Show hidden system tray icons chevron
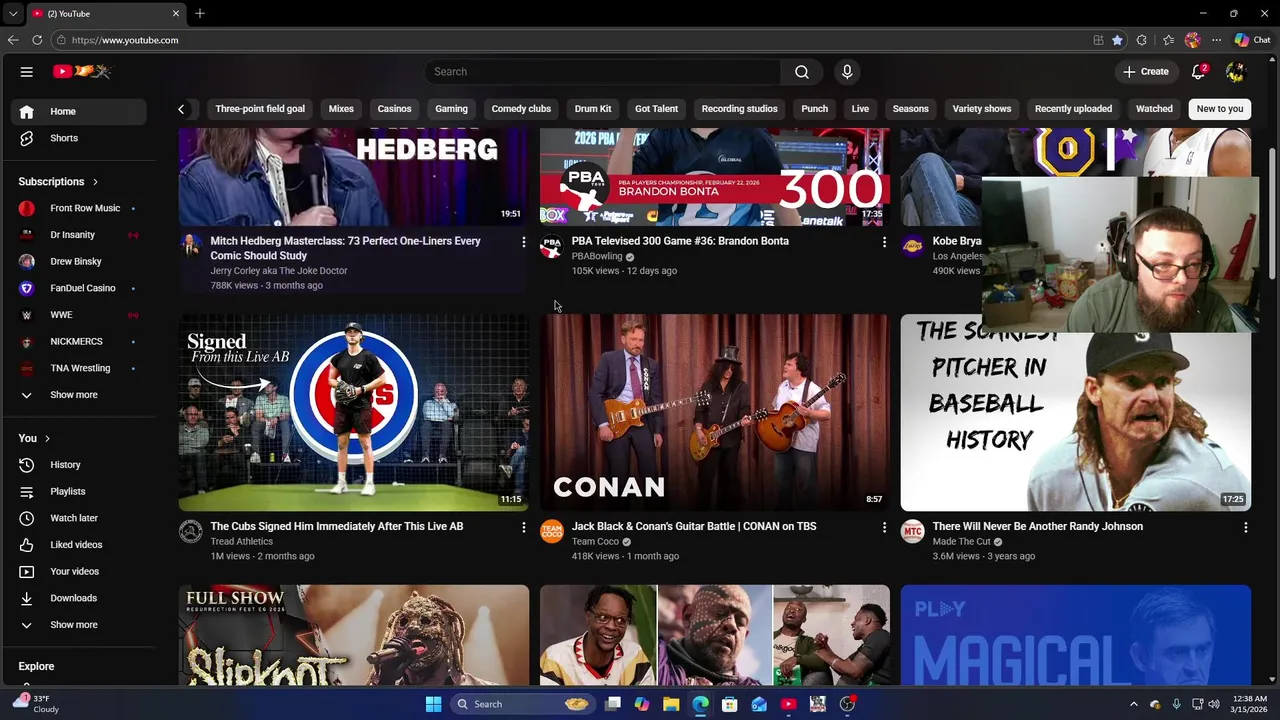 [1133, 704]
